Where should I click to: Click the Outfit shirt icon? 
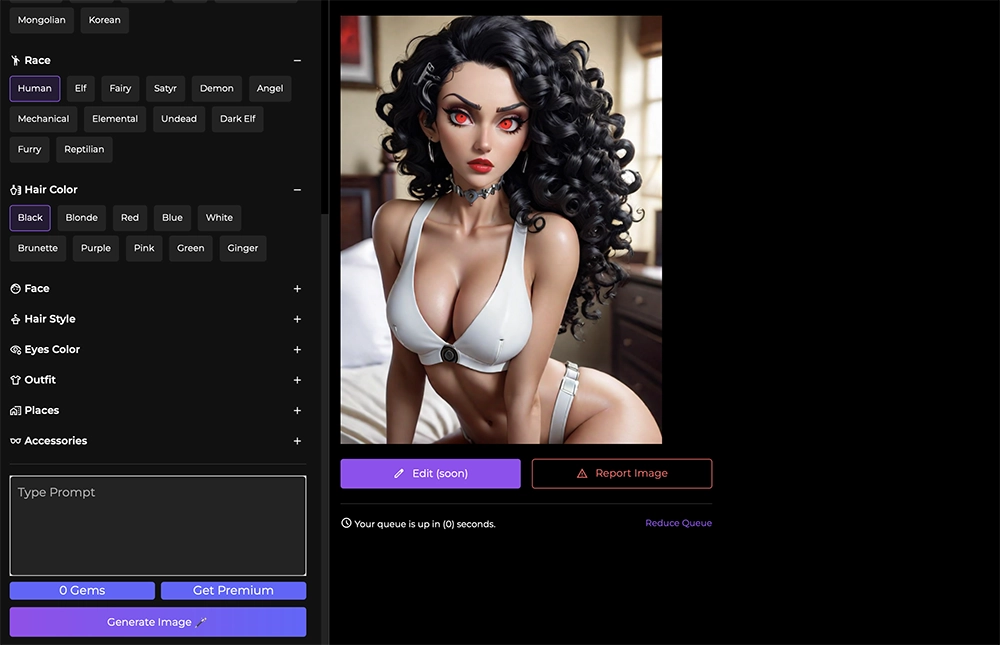(x=14, y=380)
